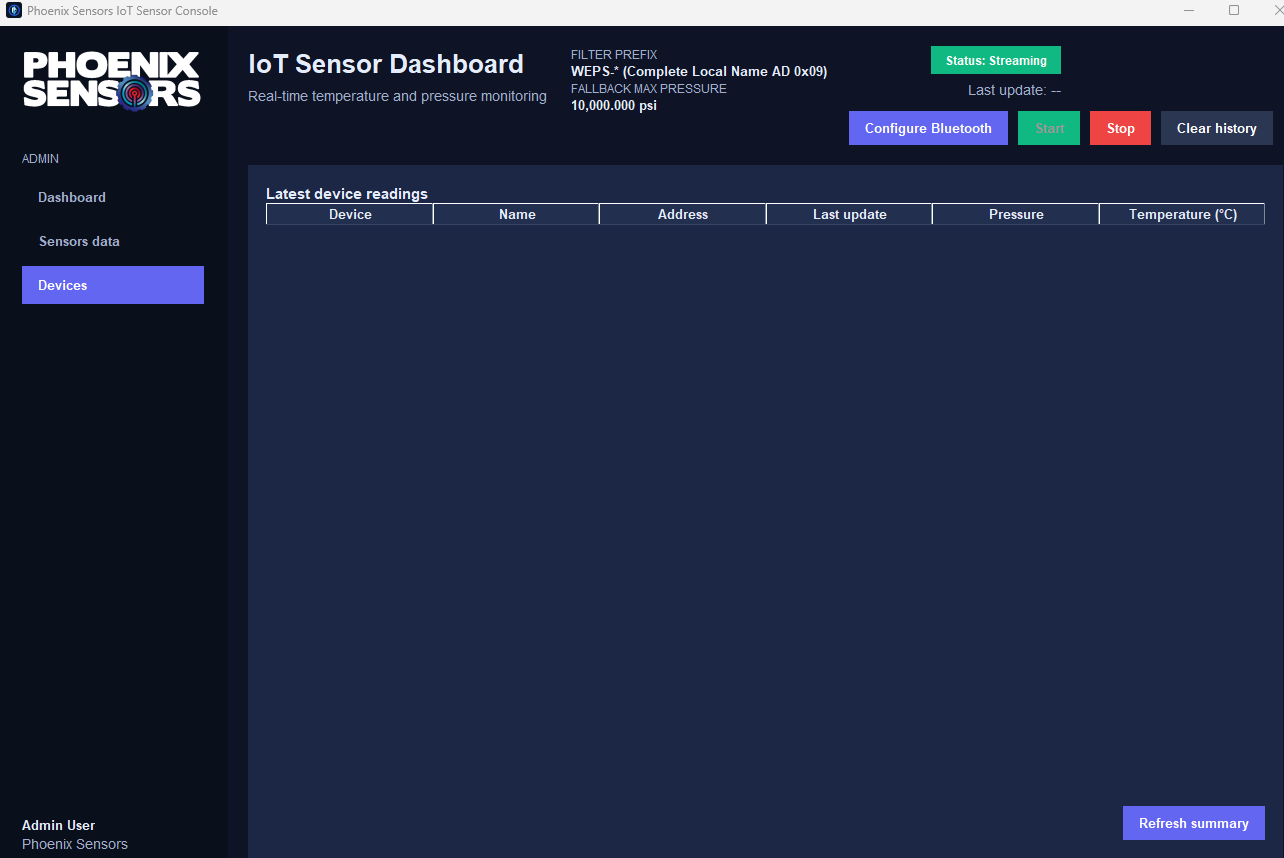Click the Name column header
The height and width of the screenshot is (858, 1284).
tap(517, 214)
